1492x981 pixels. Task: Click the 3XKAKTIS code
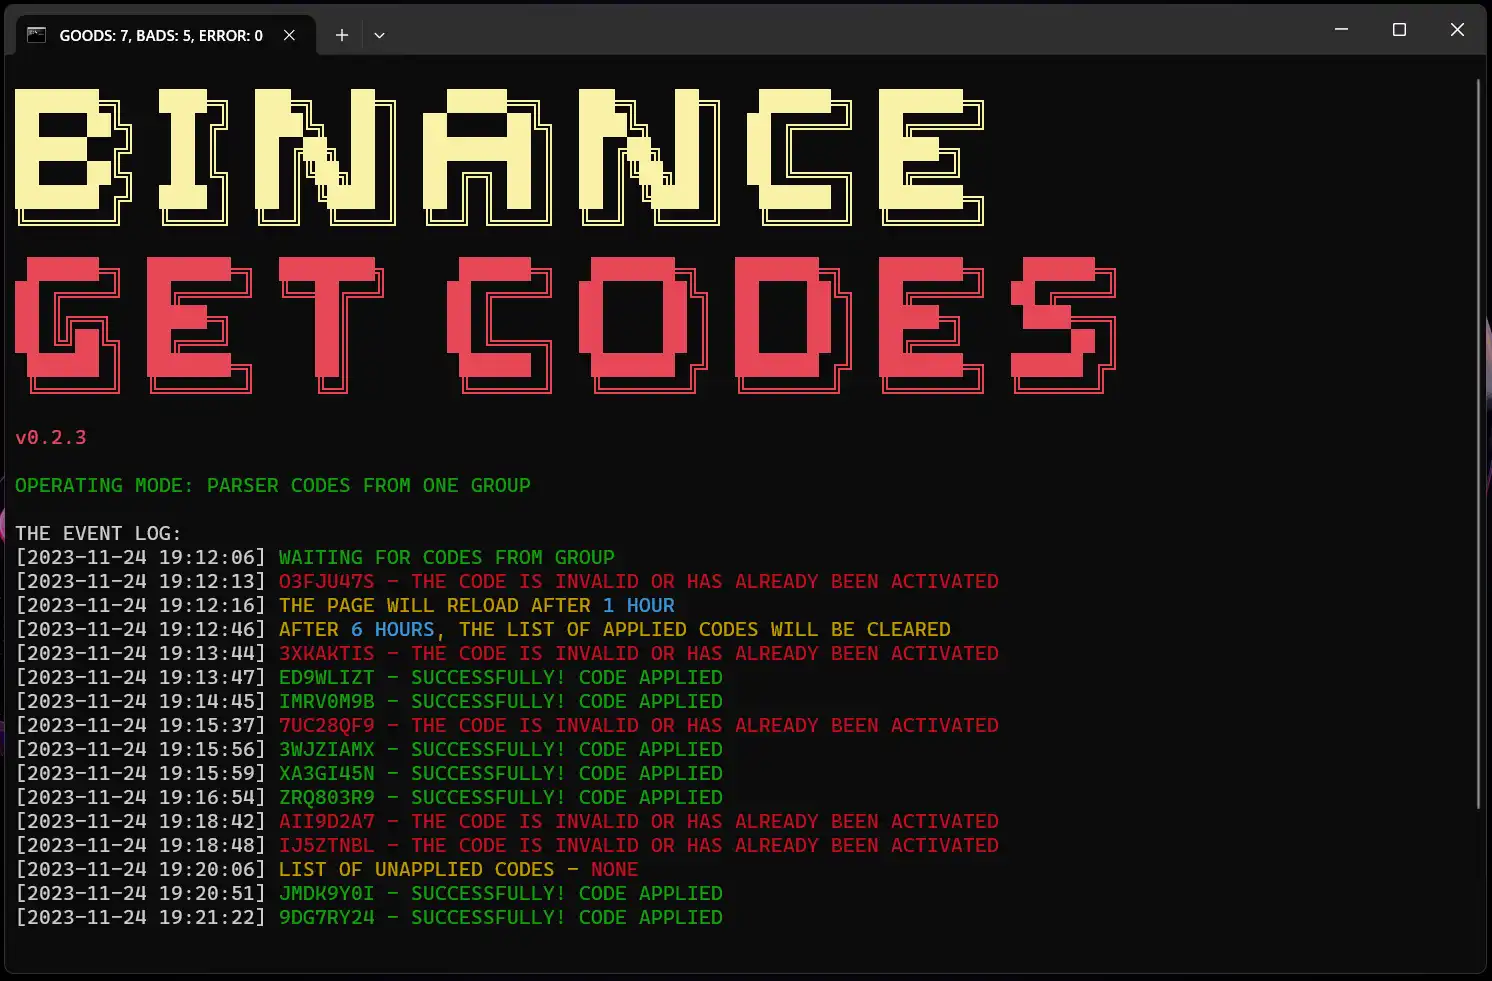(327, 653)
